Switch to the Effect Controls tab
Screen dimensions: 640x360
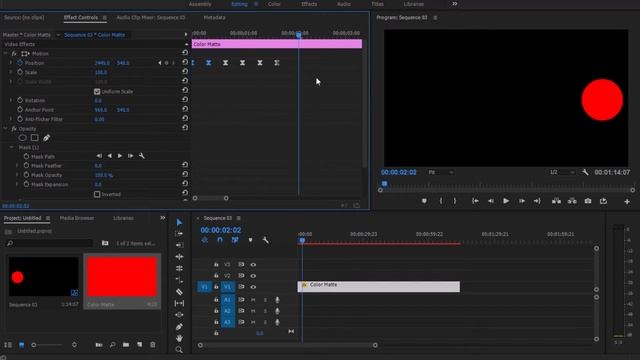click(x=81, y=18)
